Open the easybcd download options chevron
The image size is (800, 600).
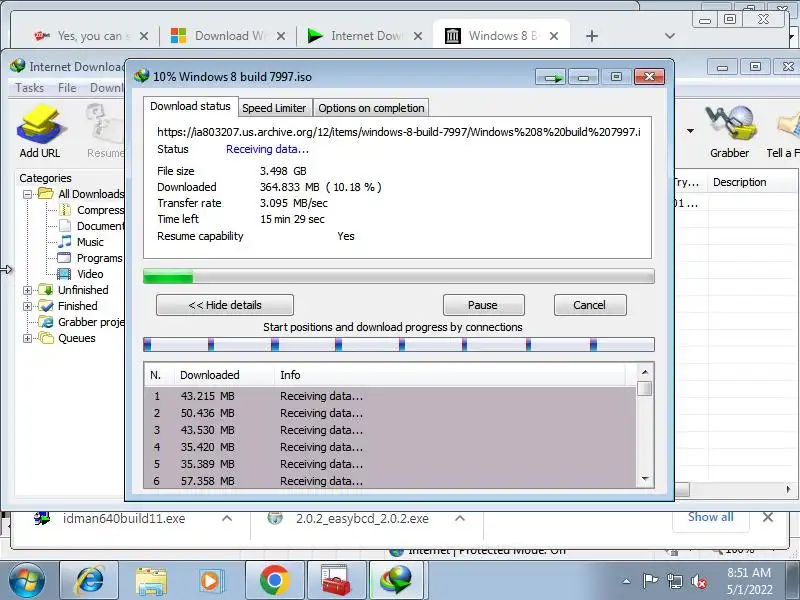click(460, 518)
